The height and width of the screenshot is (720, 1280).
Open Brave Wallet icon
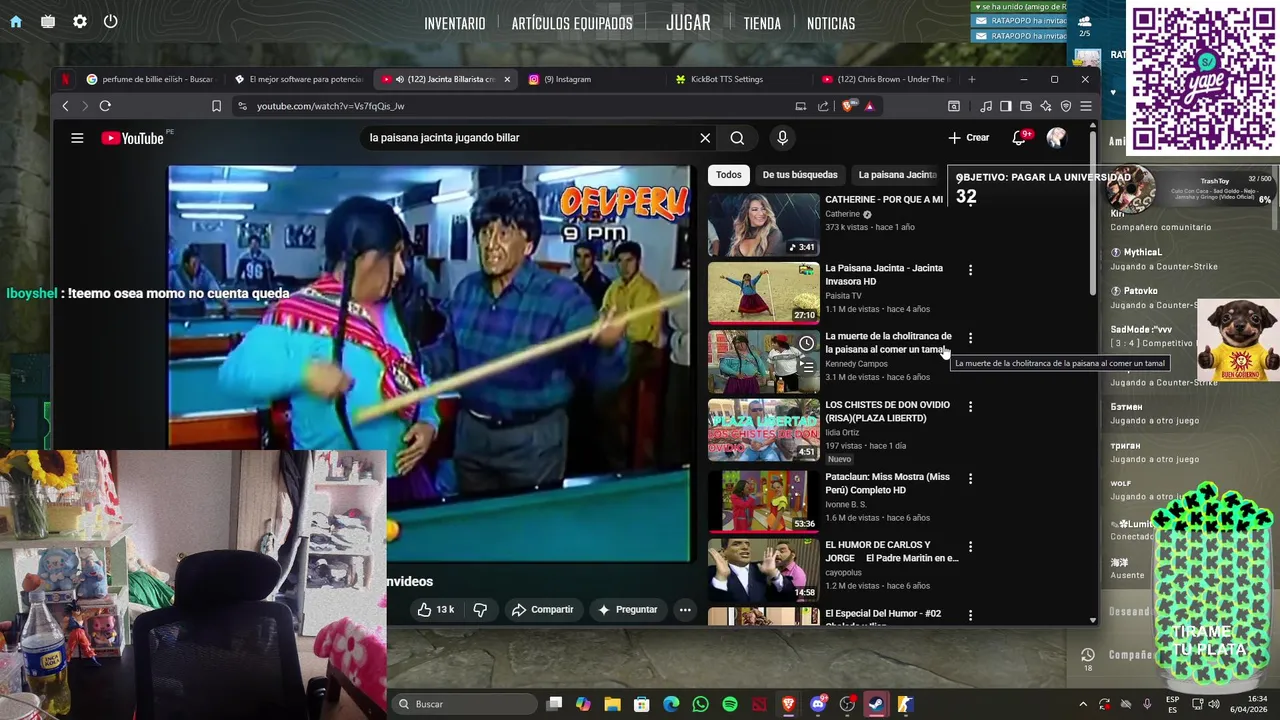(1026, 106)
